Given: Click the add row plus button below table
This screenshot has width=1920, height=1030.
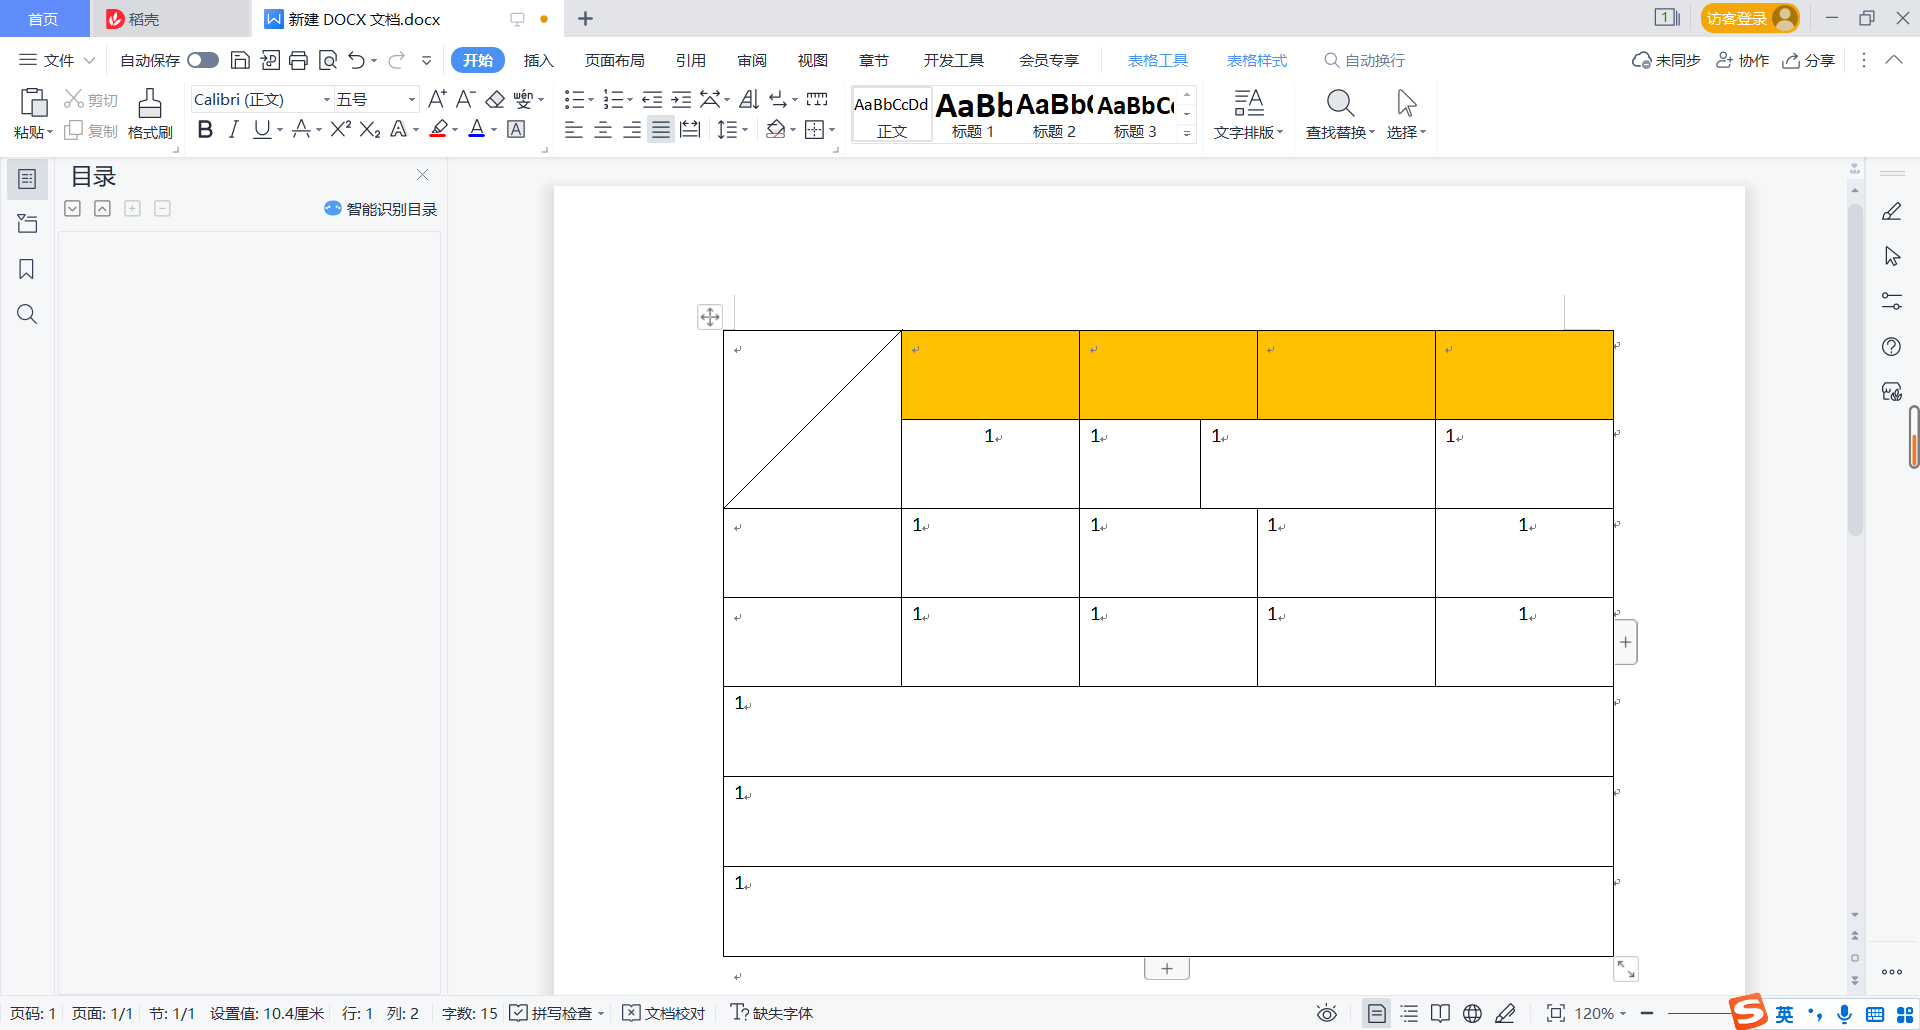Looking at the screenshot, I should tap(1166, 968).
